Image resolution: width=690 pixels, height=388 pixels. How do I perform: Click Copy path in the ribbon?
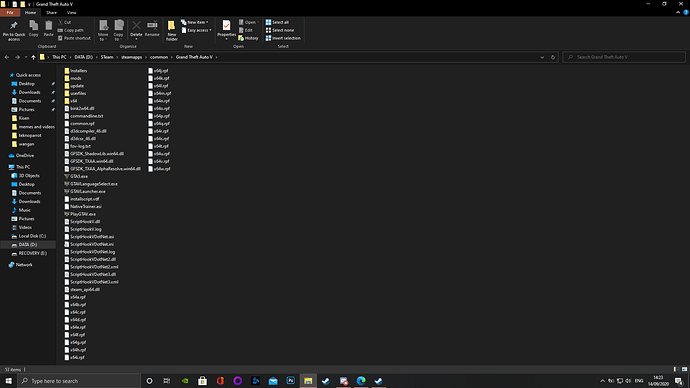coord(70,30)
